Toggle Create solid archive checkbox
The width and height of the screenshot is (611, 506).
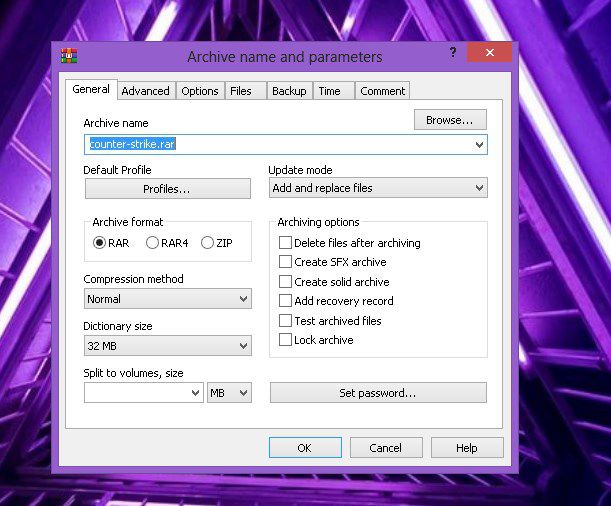[285, 281]
